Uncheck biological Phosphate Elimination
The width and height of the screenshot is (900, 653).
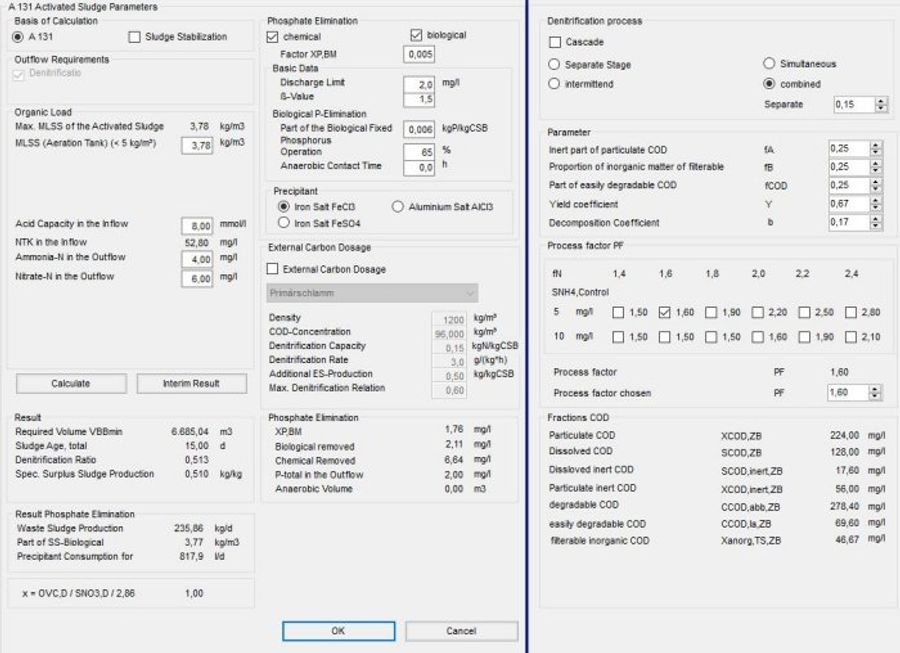point(418,37)
